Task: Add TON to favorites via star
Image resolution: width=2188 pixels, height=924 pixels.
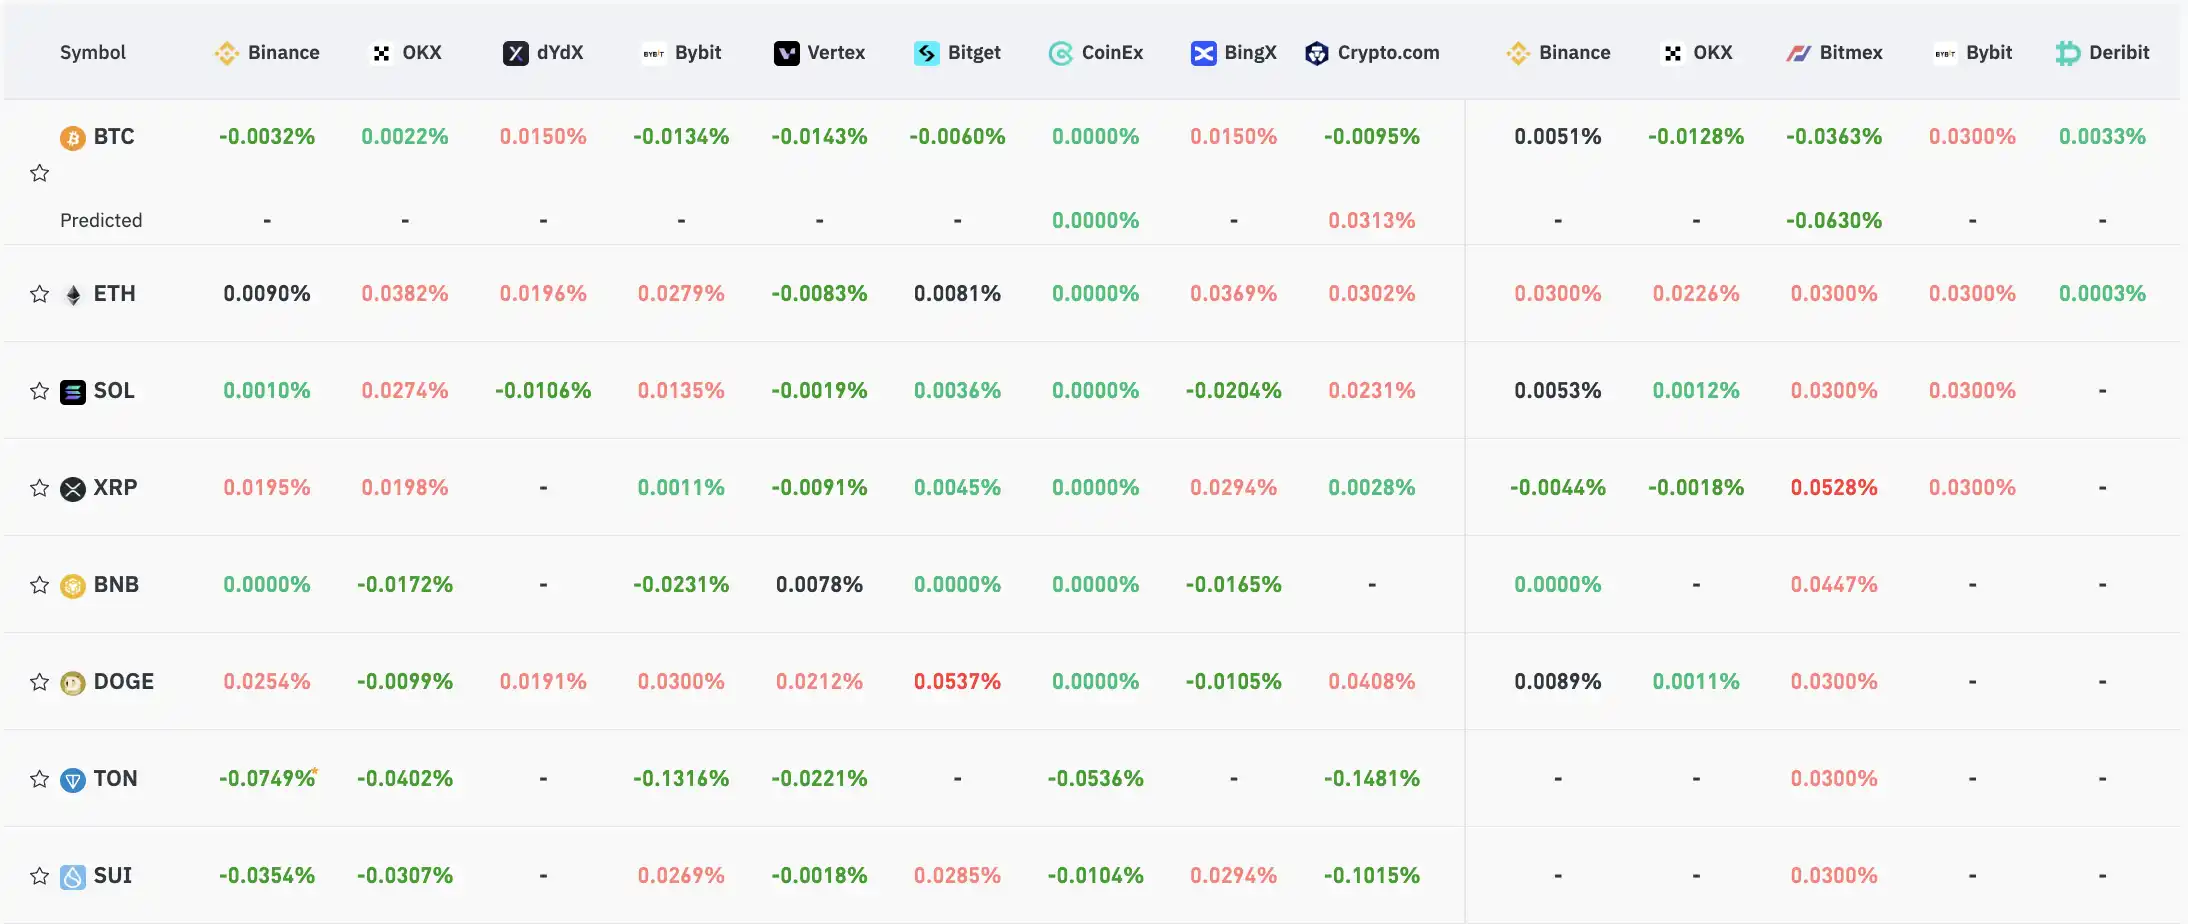Action: (x=40, y=779)
